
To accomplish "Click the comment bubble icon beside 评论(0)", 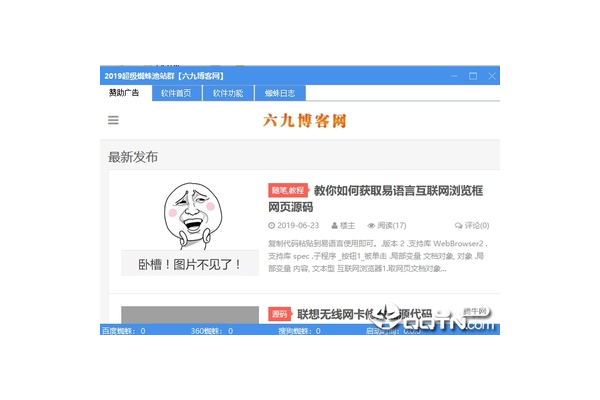I will 458,226.
